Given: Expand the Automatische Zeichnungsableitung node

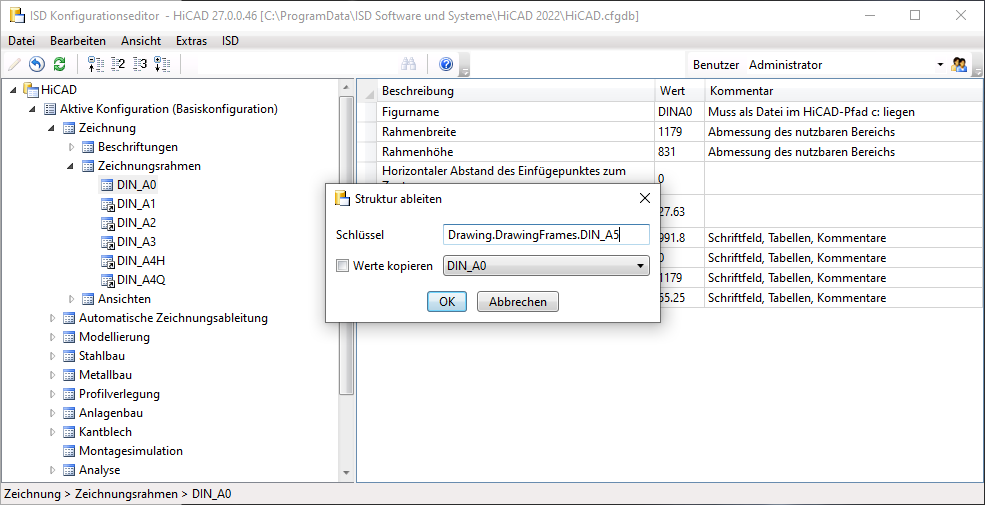Looking at the screenshot, I should (x=52, y=318).
